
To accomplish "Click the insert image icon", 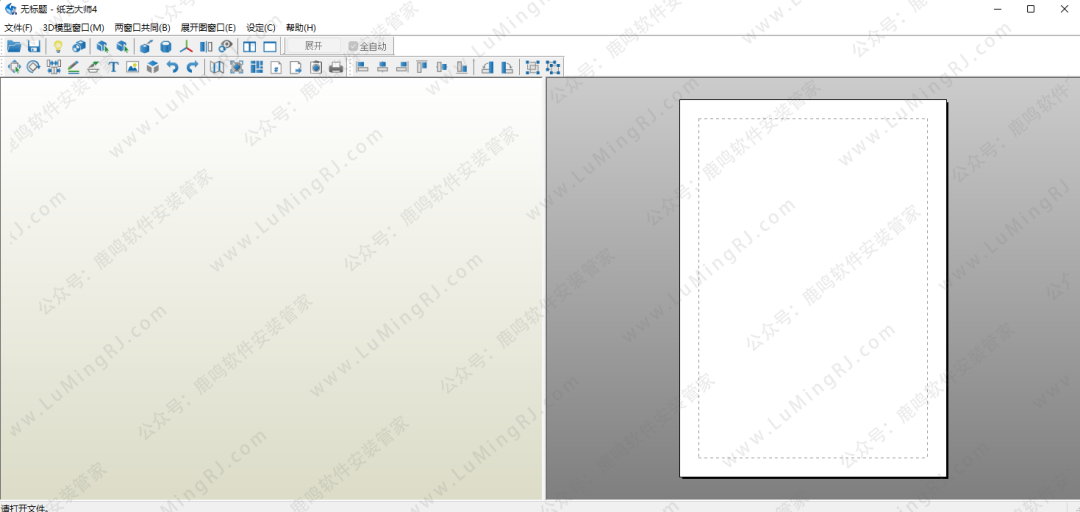I will 132,67.
